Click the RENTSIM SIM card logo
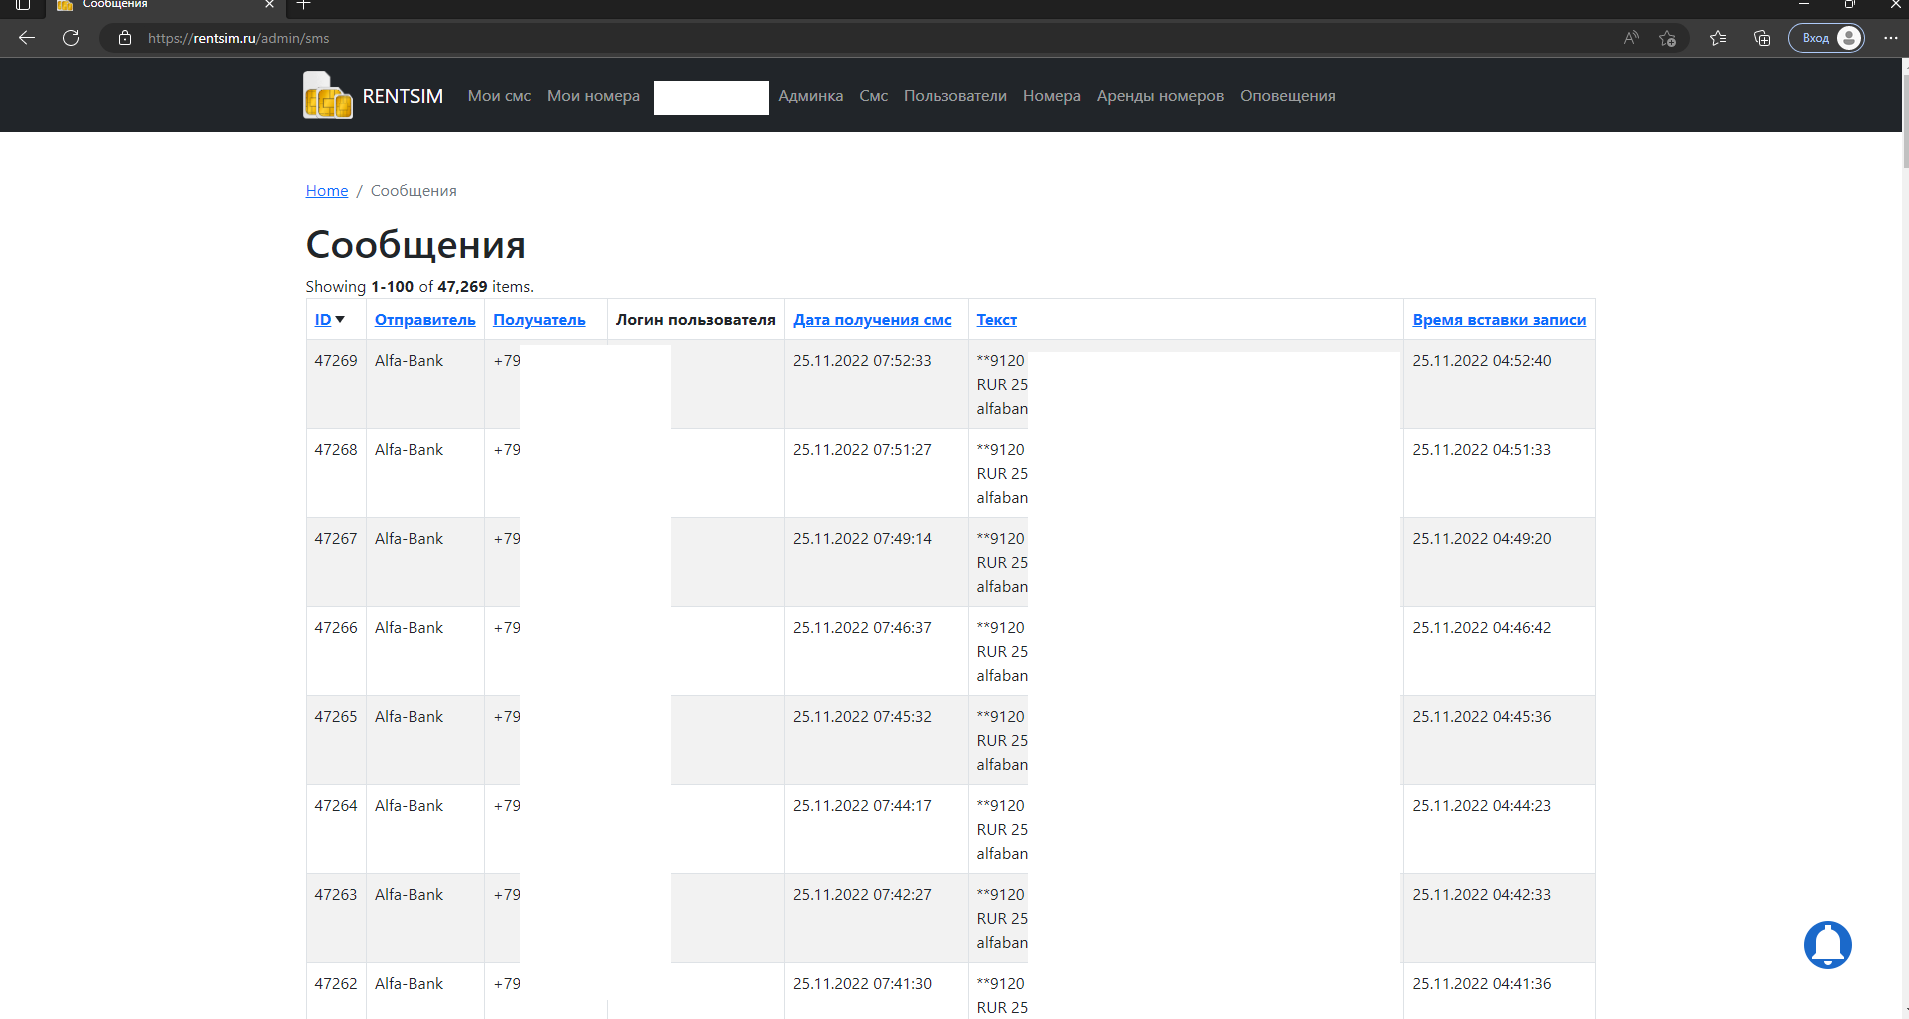The image size is (1909, 1019). click(x=327, y=96)
